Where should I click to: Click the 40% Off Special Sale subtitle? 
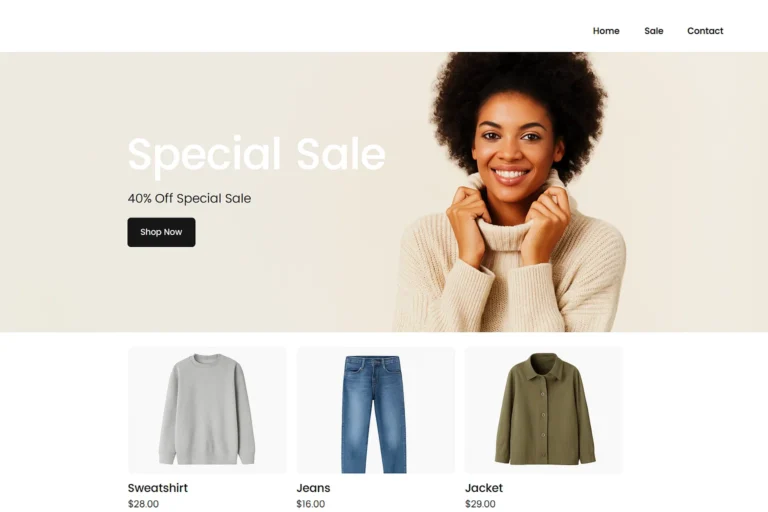pyautogui.click(x=189, y=198)
